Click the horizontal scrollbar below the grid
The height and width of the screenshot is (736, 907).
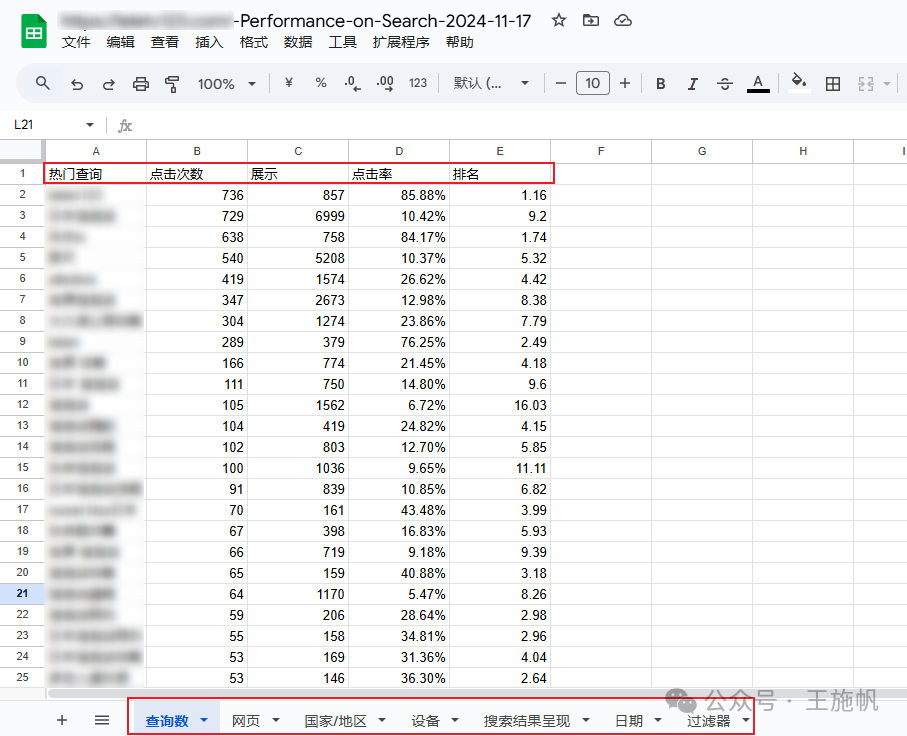(477, 693)
